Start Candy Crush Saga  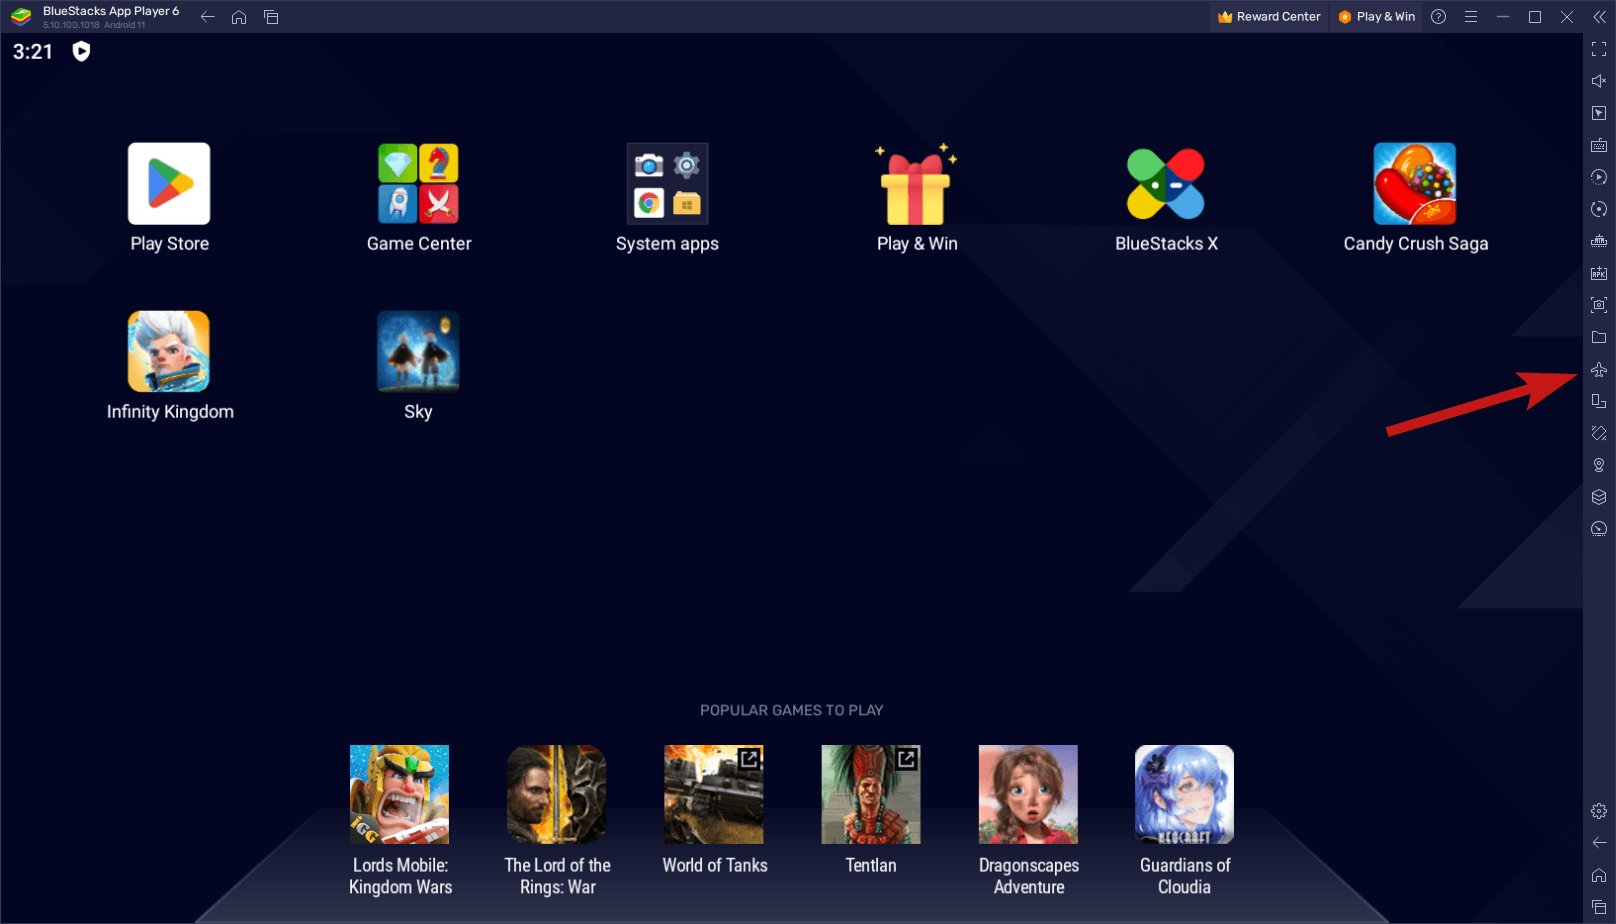coord(1415,184)
